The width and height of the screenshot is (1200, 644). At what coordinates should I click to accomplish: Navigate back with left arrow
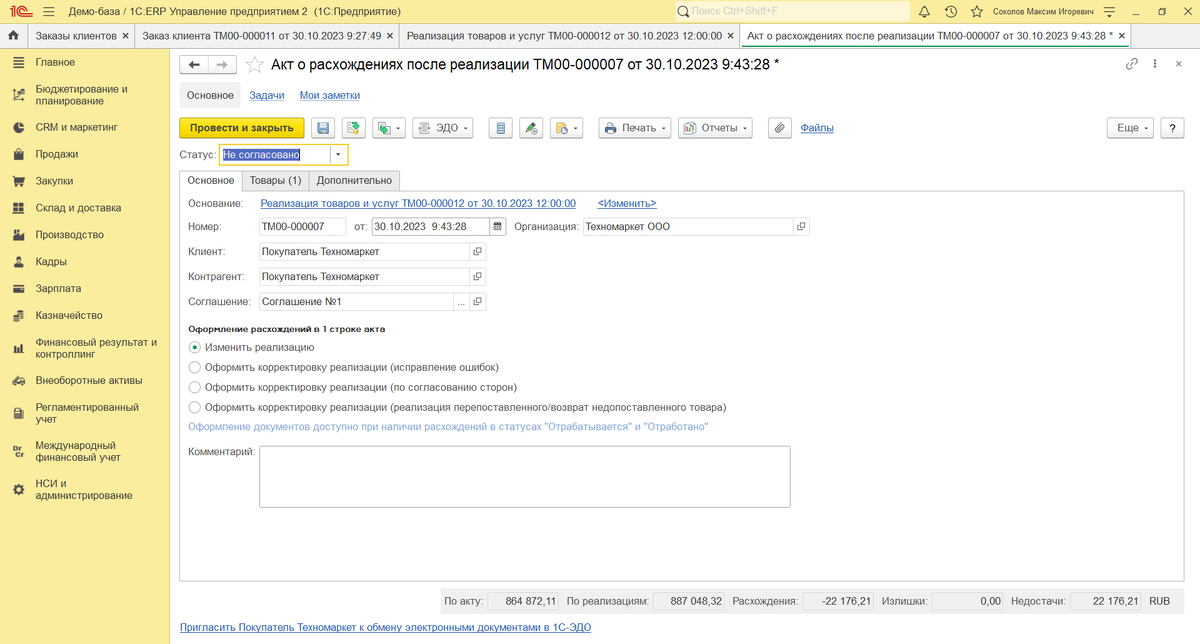(194, 64)
